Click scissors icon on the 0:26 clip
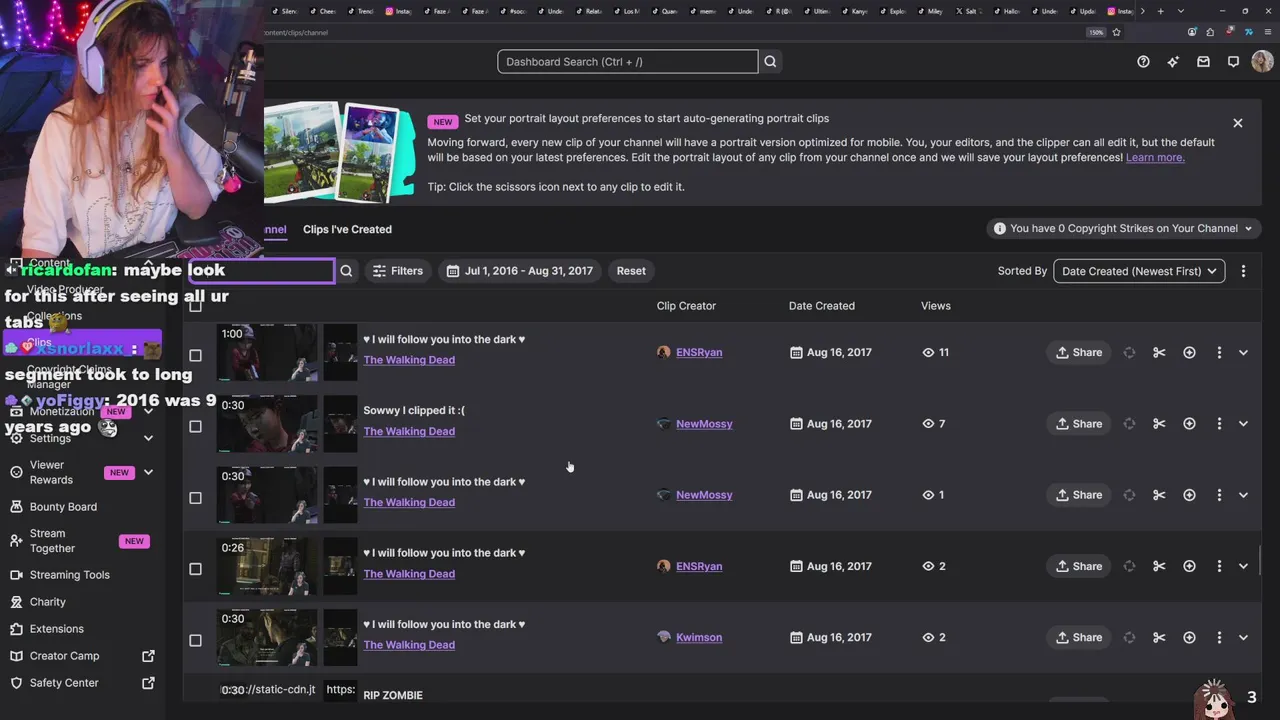Screen dimensions: 1280x720 pos(1159,566)
